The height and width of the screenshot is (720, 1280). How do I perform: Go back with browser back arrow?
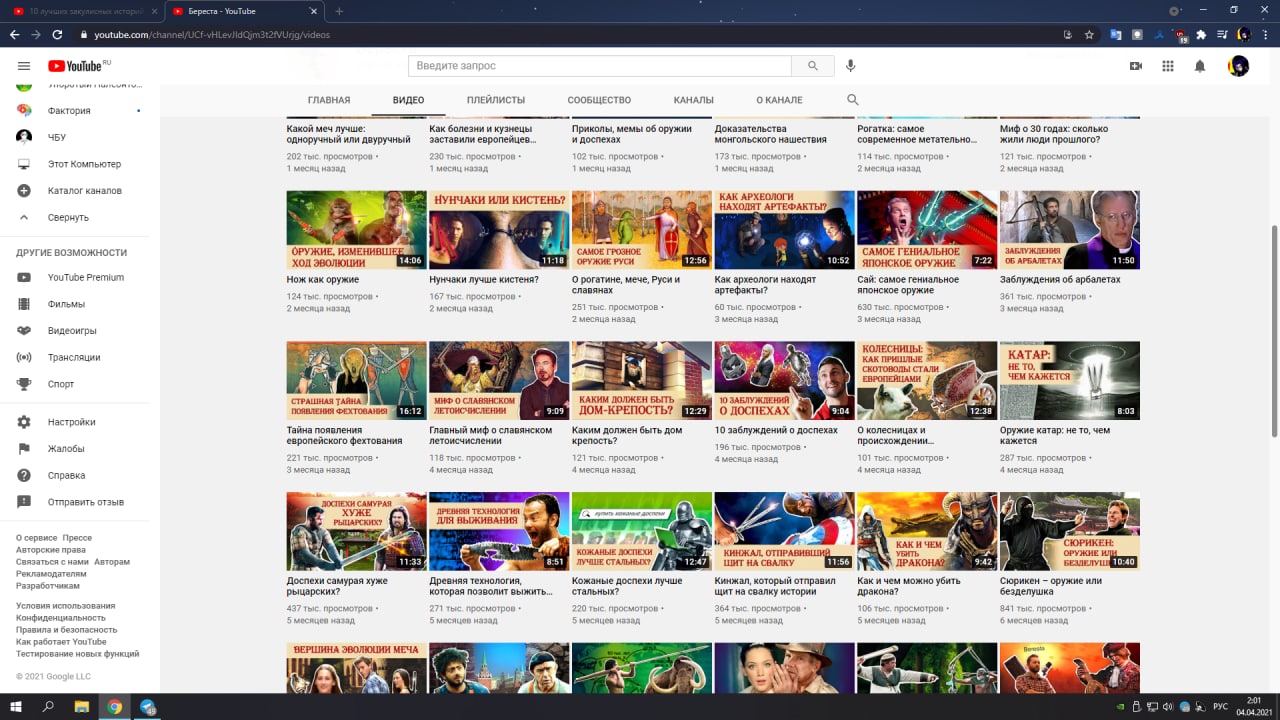point(14,34)
